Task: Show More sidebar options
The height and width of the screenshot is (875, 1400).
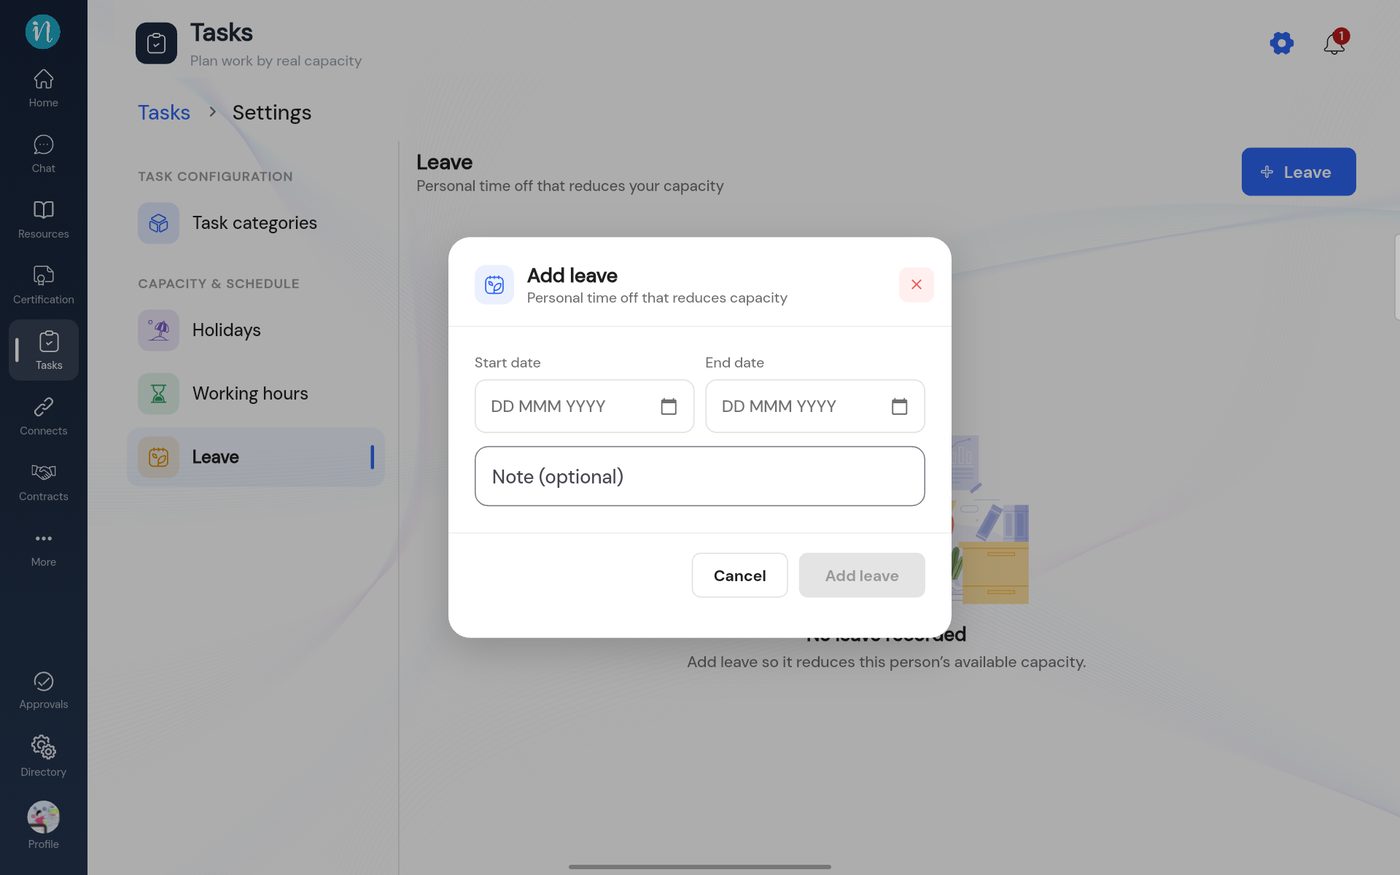Action: tap(43, 548)
